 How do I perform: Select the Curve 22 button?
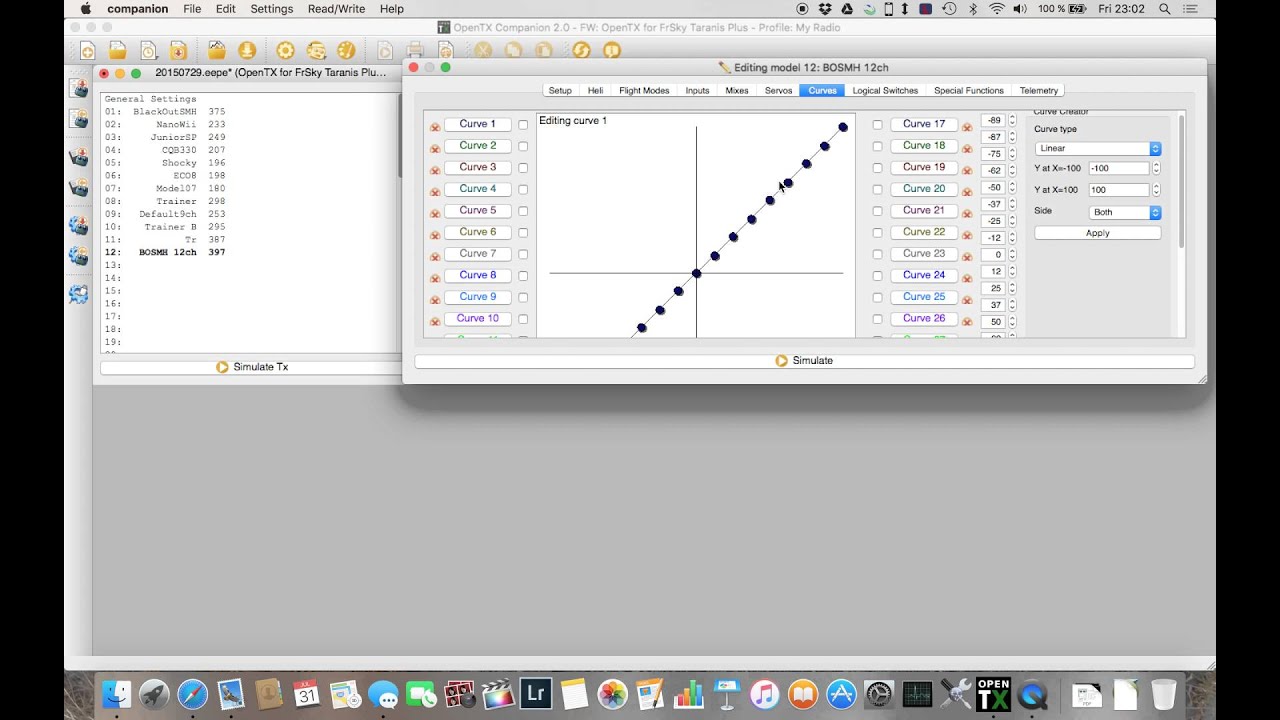[924, 232]
